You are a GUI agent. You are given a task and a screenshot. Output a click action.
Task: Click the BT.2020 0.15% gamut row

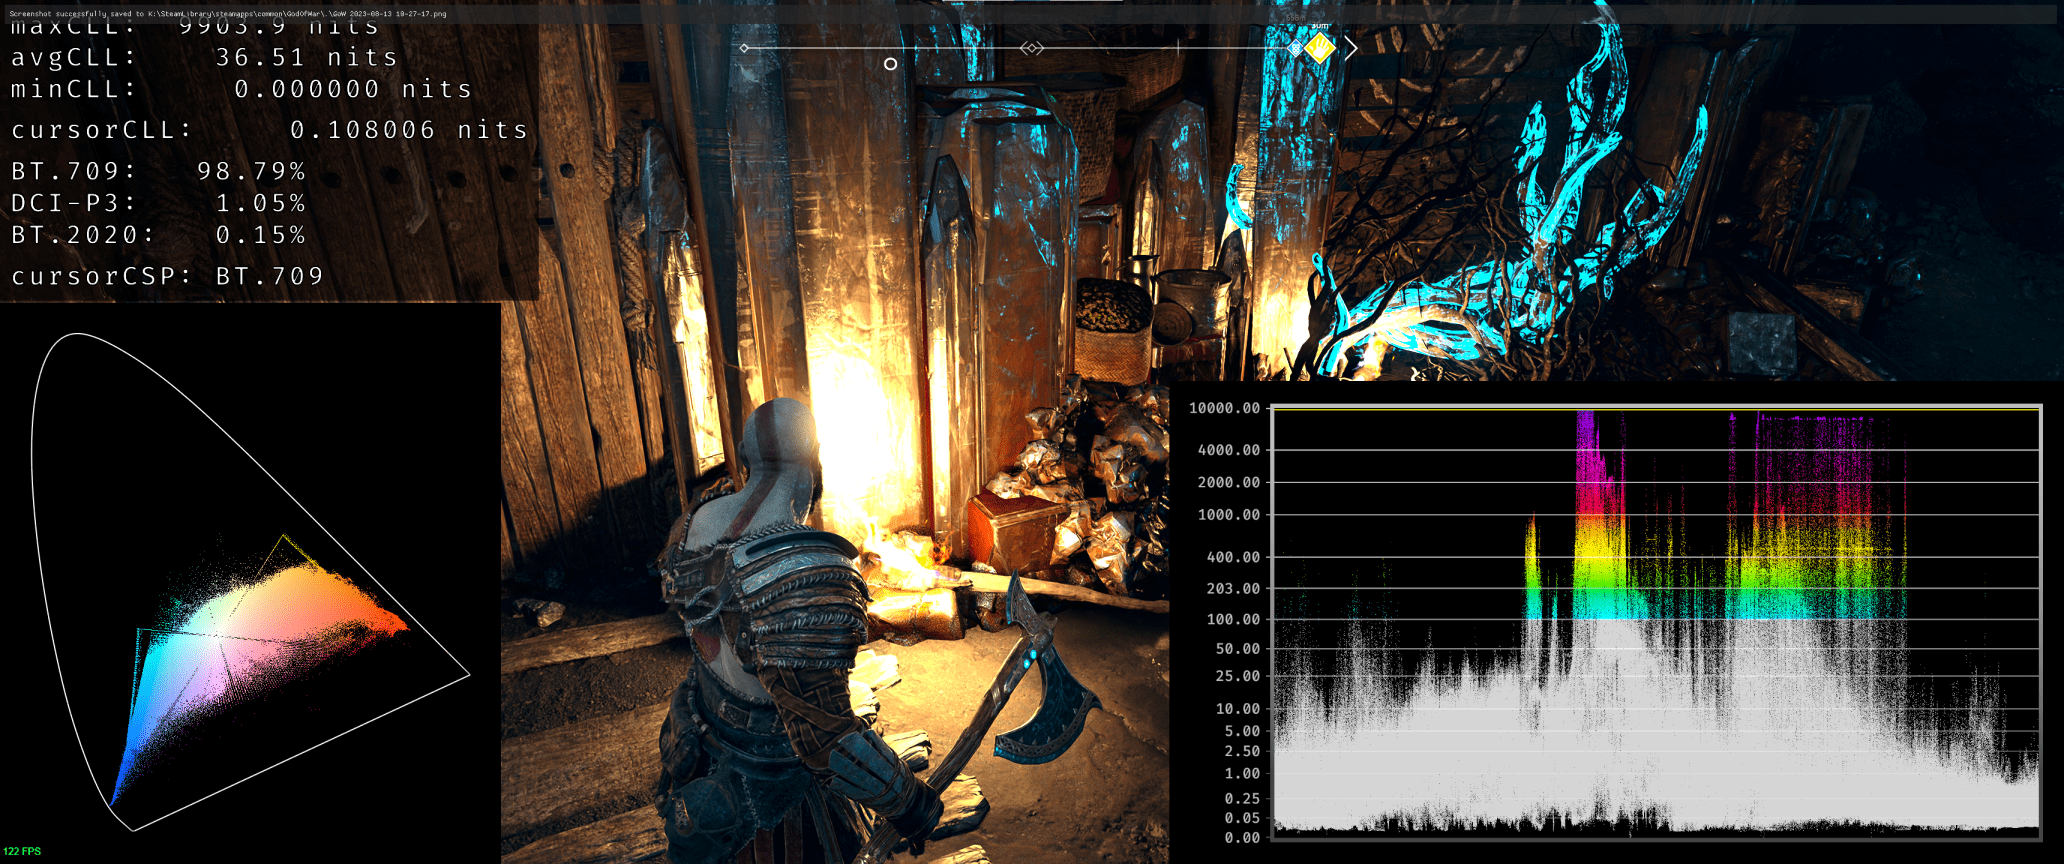pyautogui.click(x=158, y=236)
